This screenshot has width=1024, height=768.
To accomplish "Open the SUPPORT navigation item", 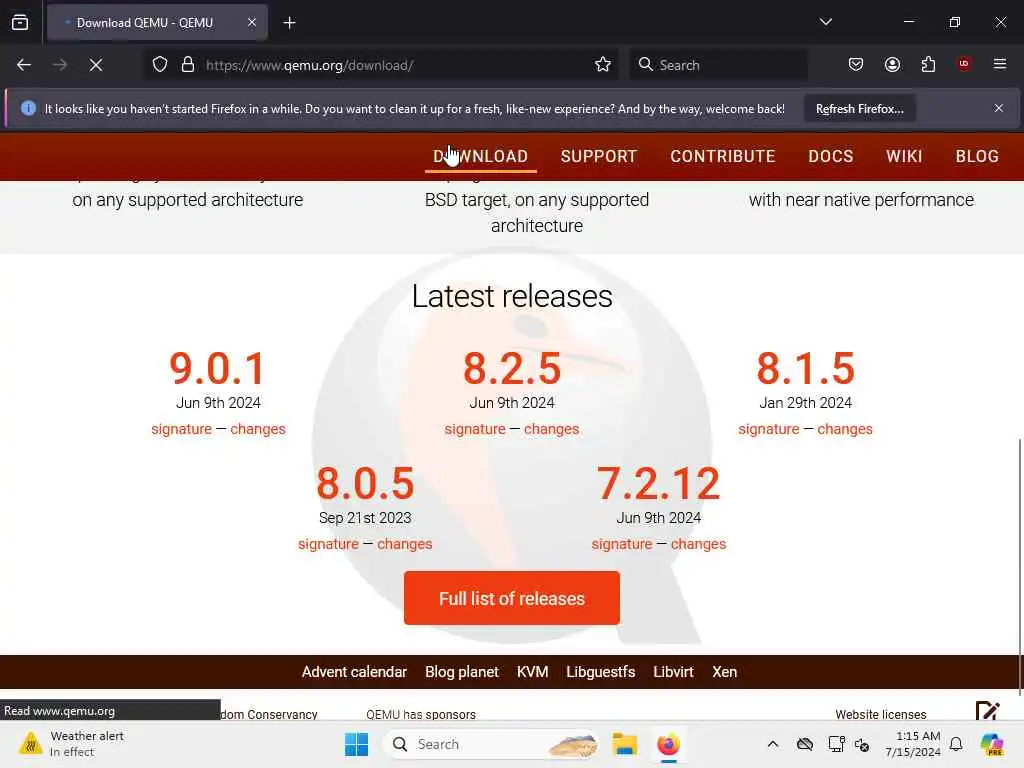I will coord(599,156).
